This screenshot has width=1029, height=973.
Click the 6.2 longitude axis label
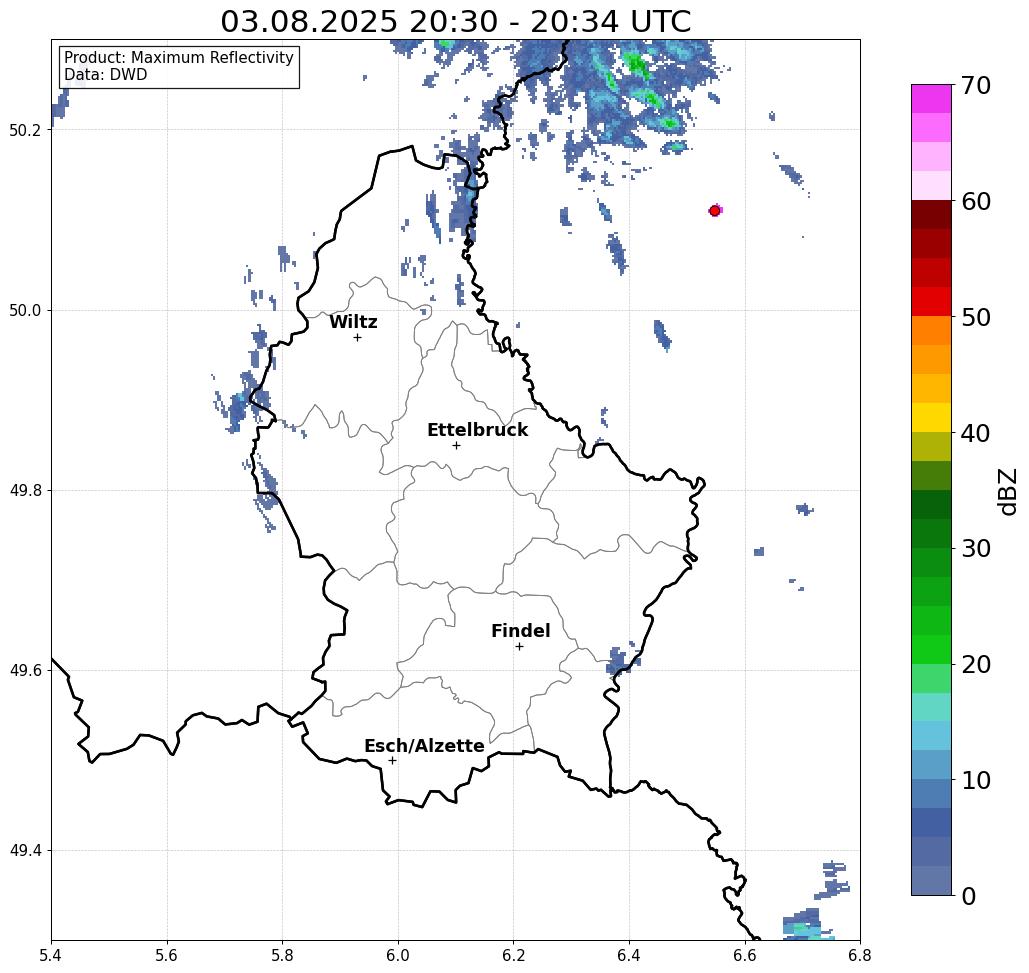click(x=514, y=955)
